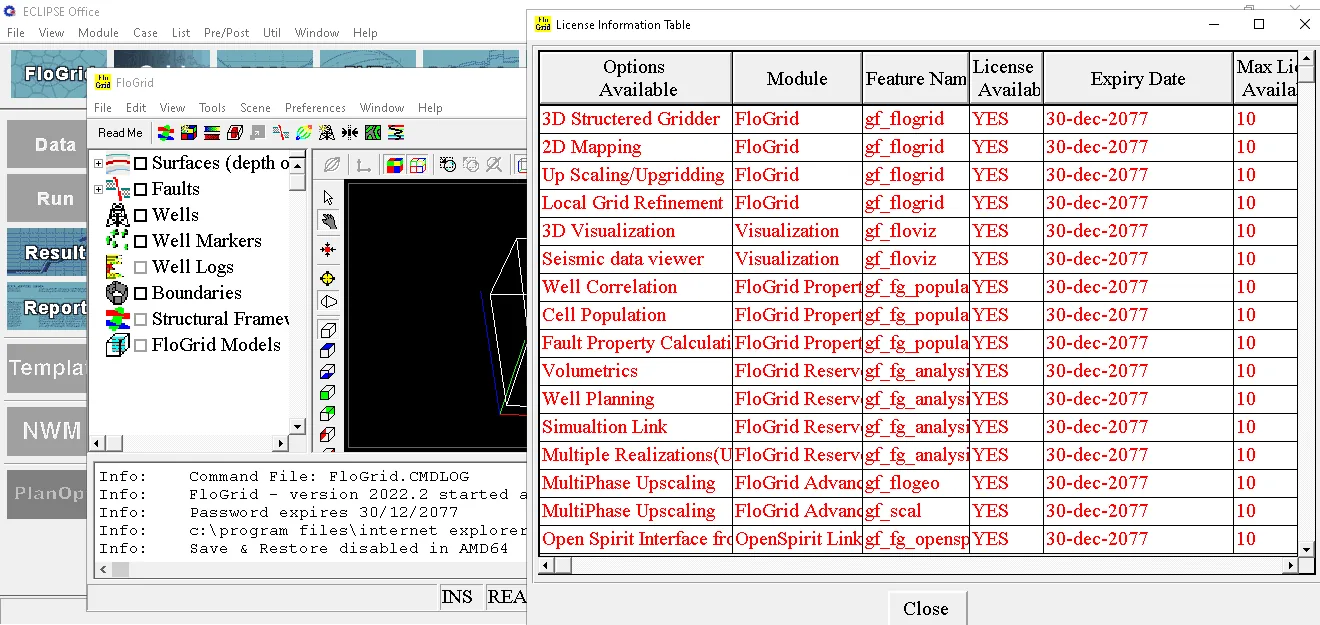Open the Boundaries ring icon
The height and width of the screenshot is (625, 1320).
coord(117,293)
